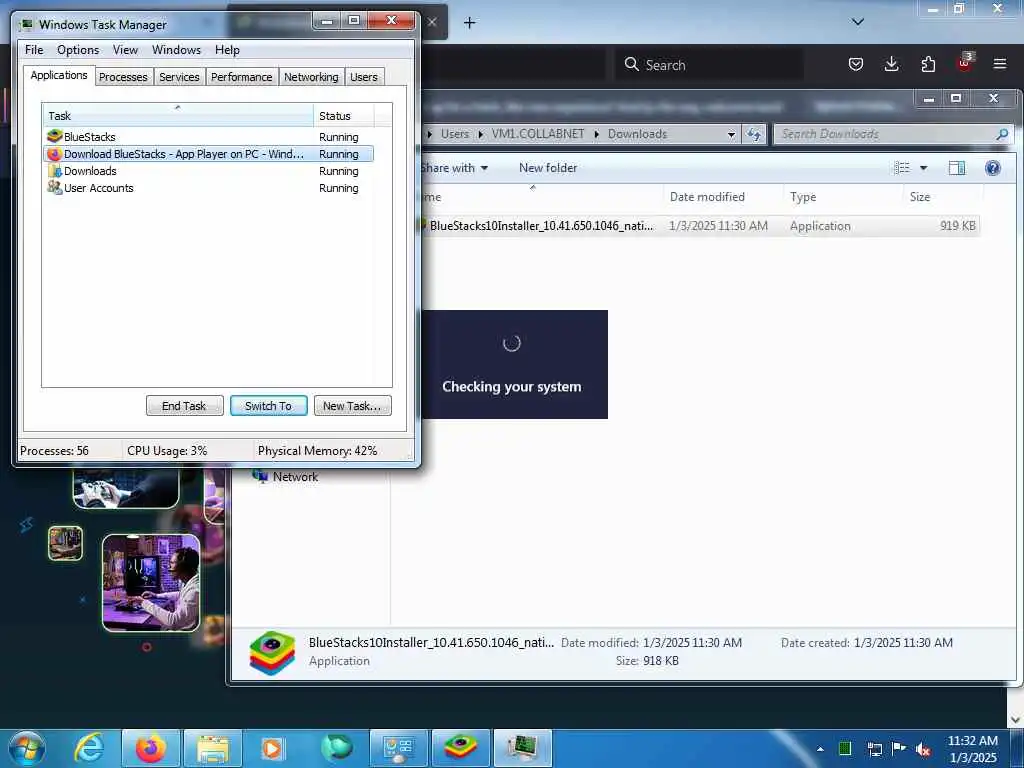Open the Control Panel taskbar item

(x=398, y=748)
